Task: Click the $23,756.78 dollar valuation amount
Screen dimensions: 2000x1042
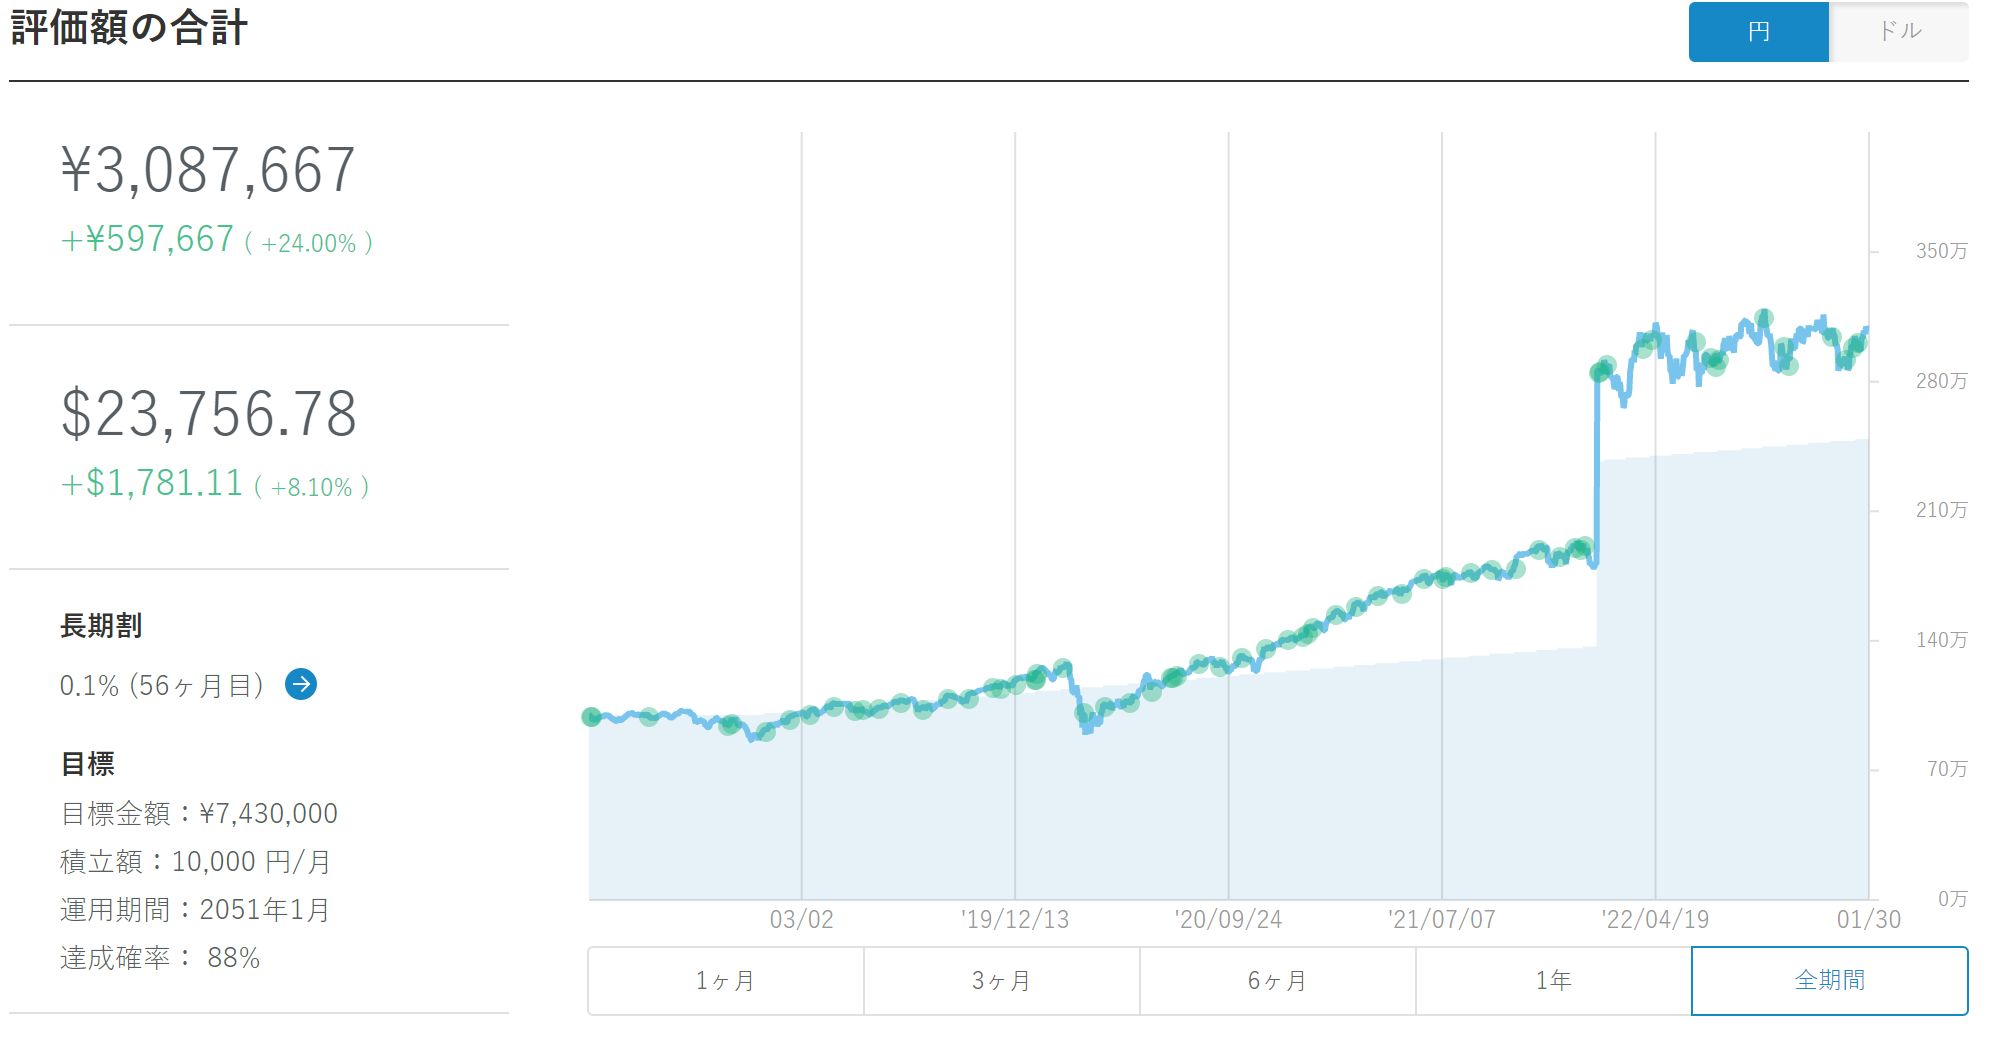Action: pyautogui.click(x=208, y=414)
